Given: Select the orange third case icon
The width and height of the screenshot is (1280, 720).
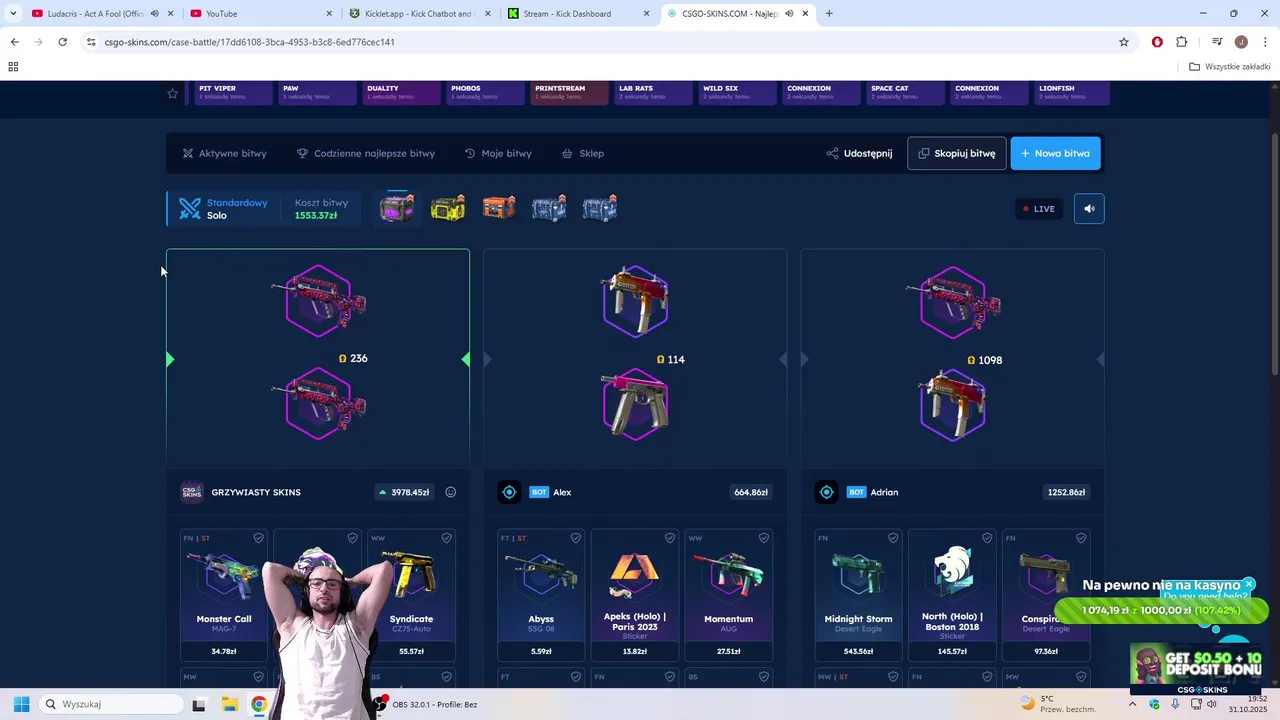Looking at the screenshot, I should pyautogui.click(x=498, y=208).
